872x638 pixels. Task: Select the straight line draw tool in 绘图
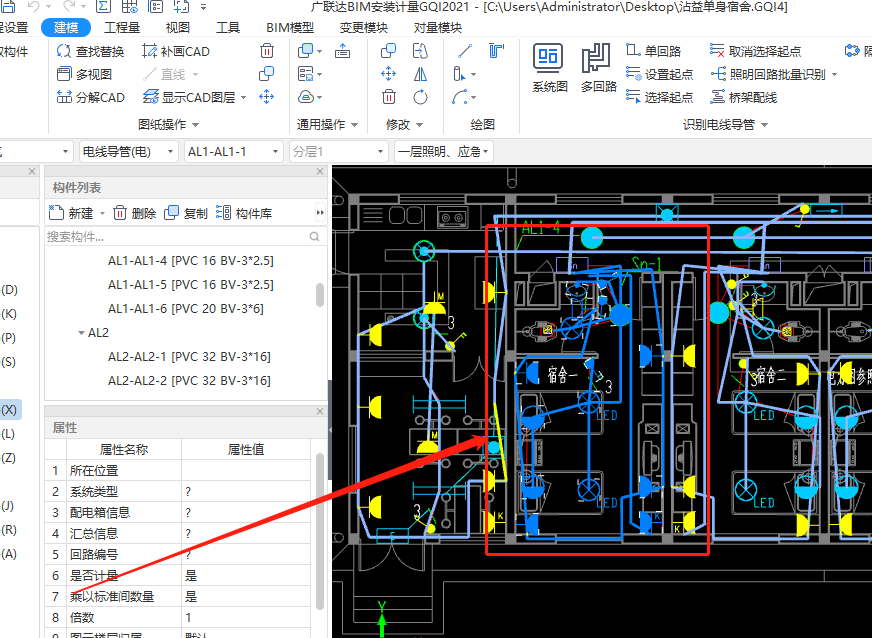click(x=465, y=51)
